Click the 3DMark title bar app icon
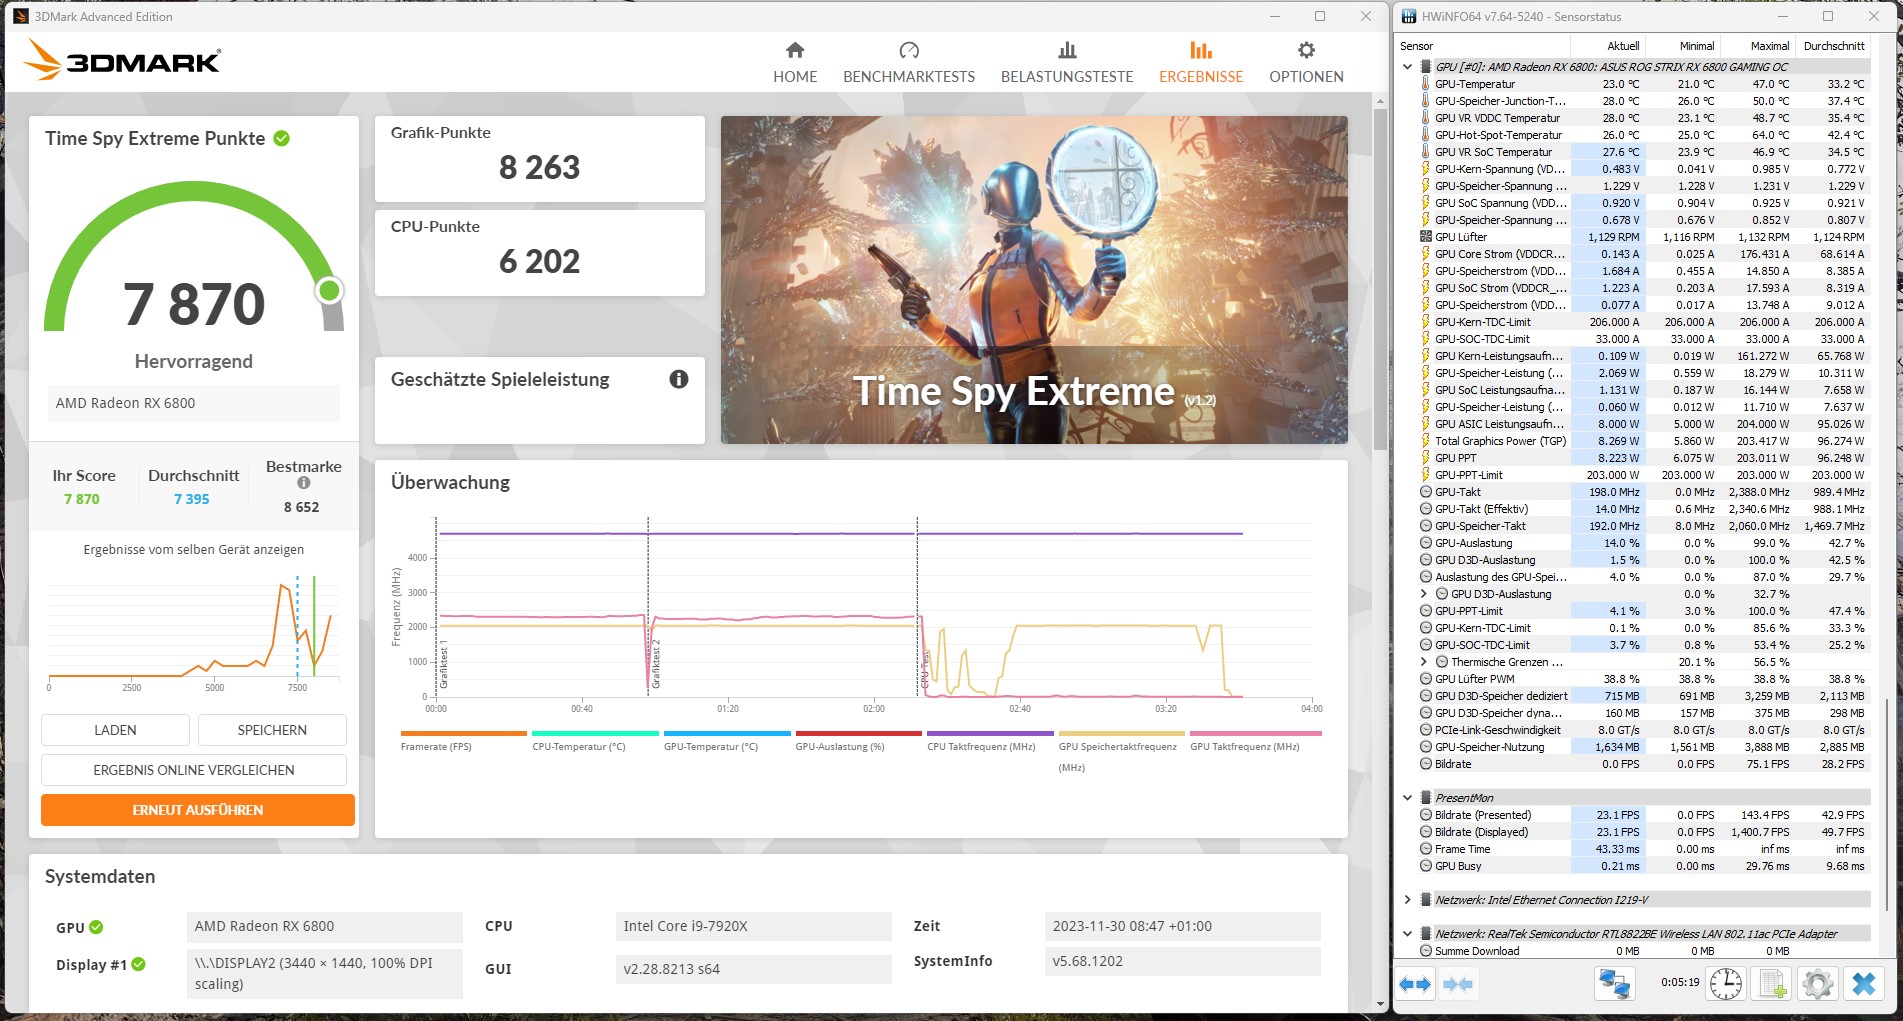 point(21,16)
